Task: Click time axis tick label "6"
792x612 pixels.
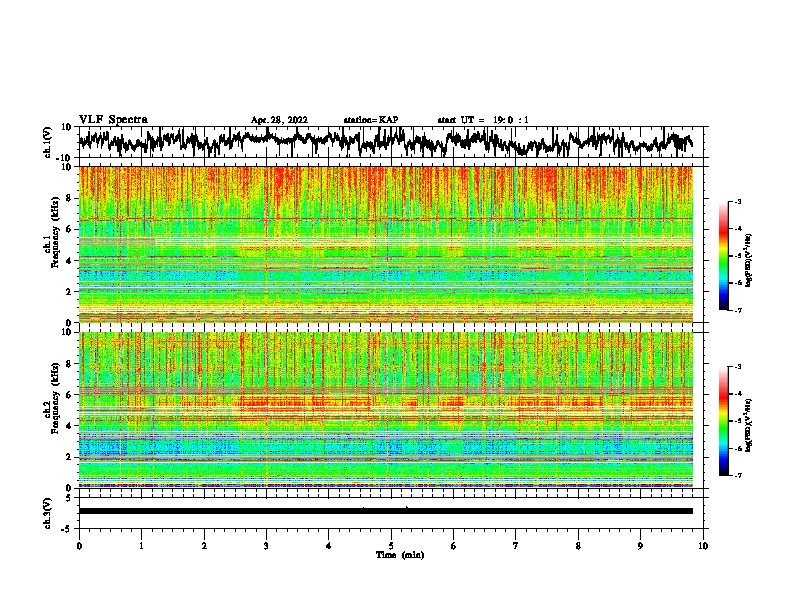Action: pos(454,546)
